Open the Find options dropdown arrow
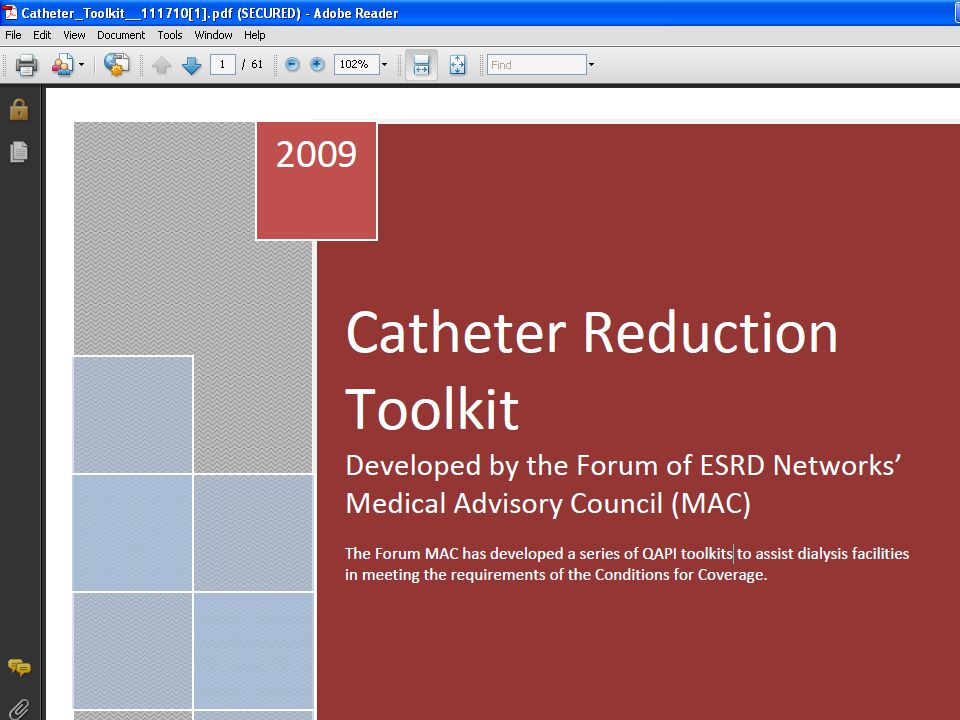Screen dimensions: 960x720 tap(591, 64)
